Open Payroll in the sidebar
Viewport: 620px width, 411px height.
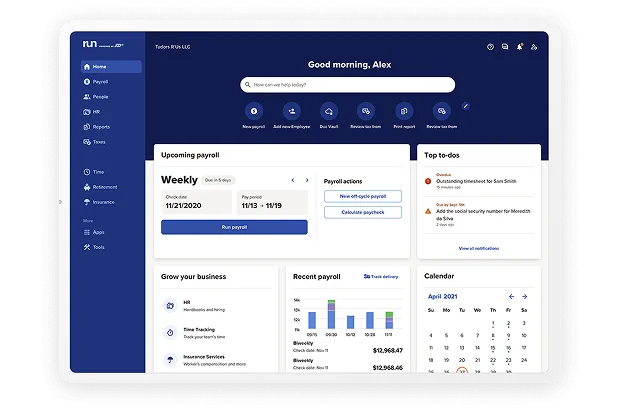(96, 81)
